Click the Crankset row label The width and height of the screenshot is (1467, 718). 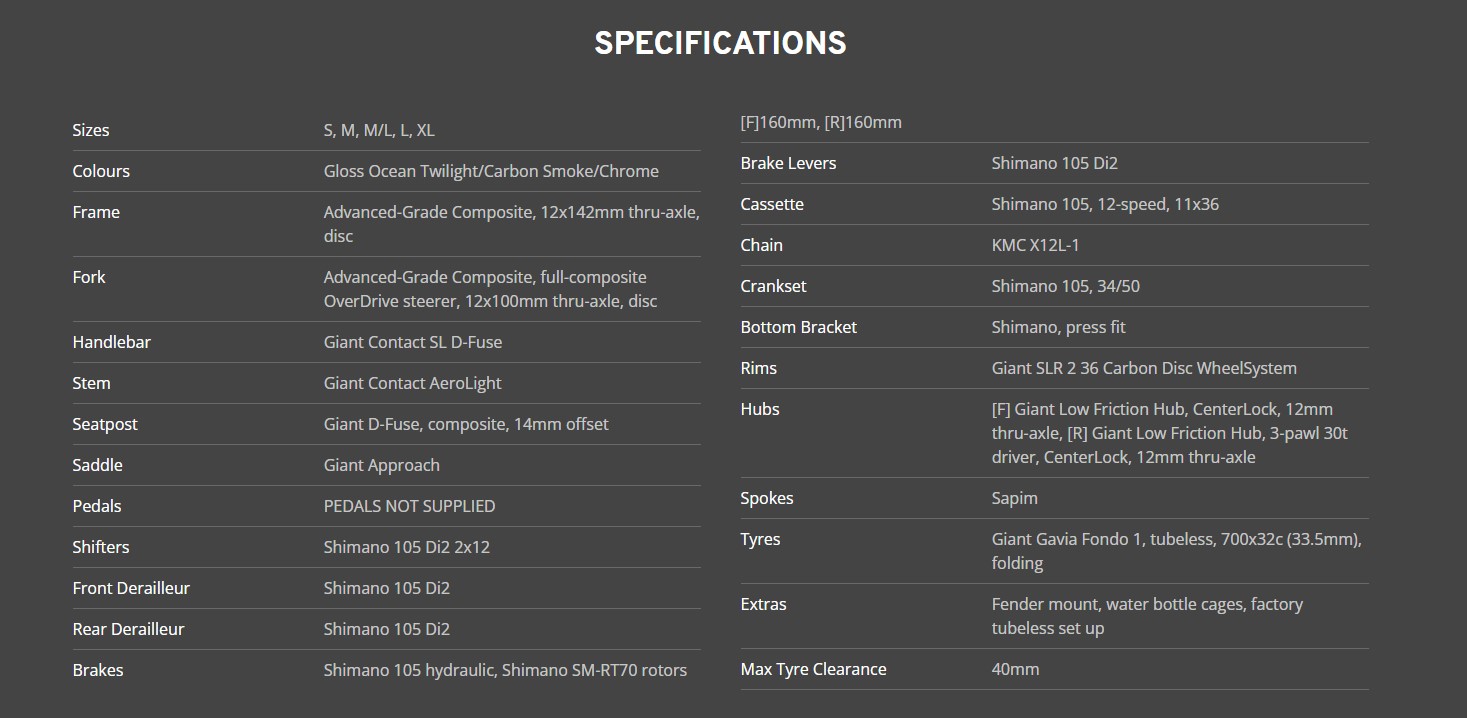(773, 286)
